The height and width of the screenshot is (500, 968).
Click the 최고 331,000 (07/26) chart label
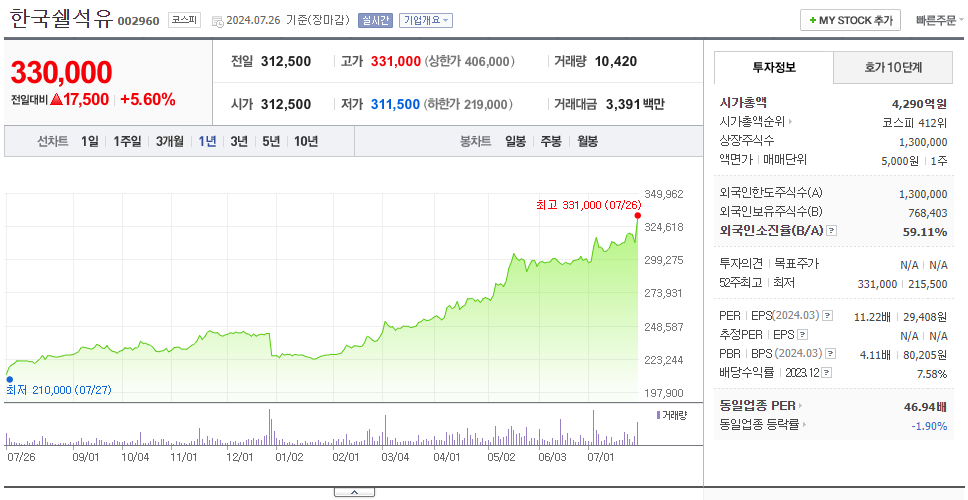590,204
